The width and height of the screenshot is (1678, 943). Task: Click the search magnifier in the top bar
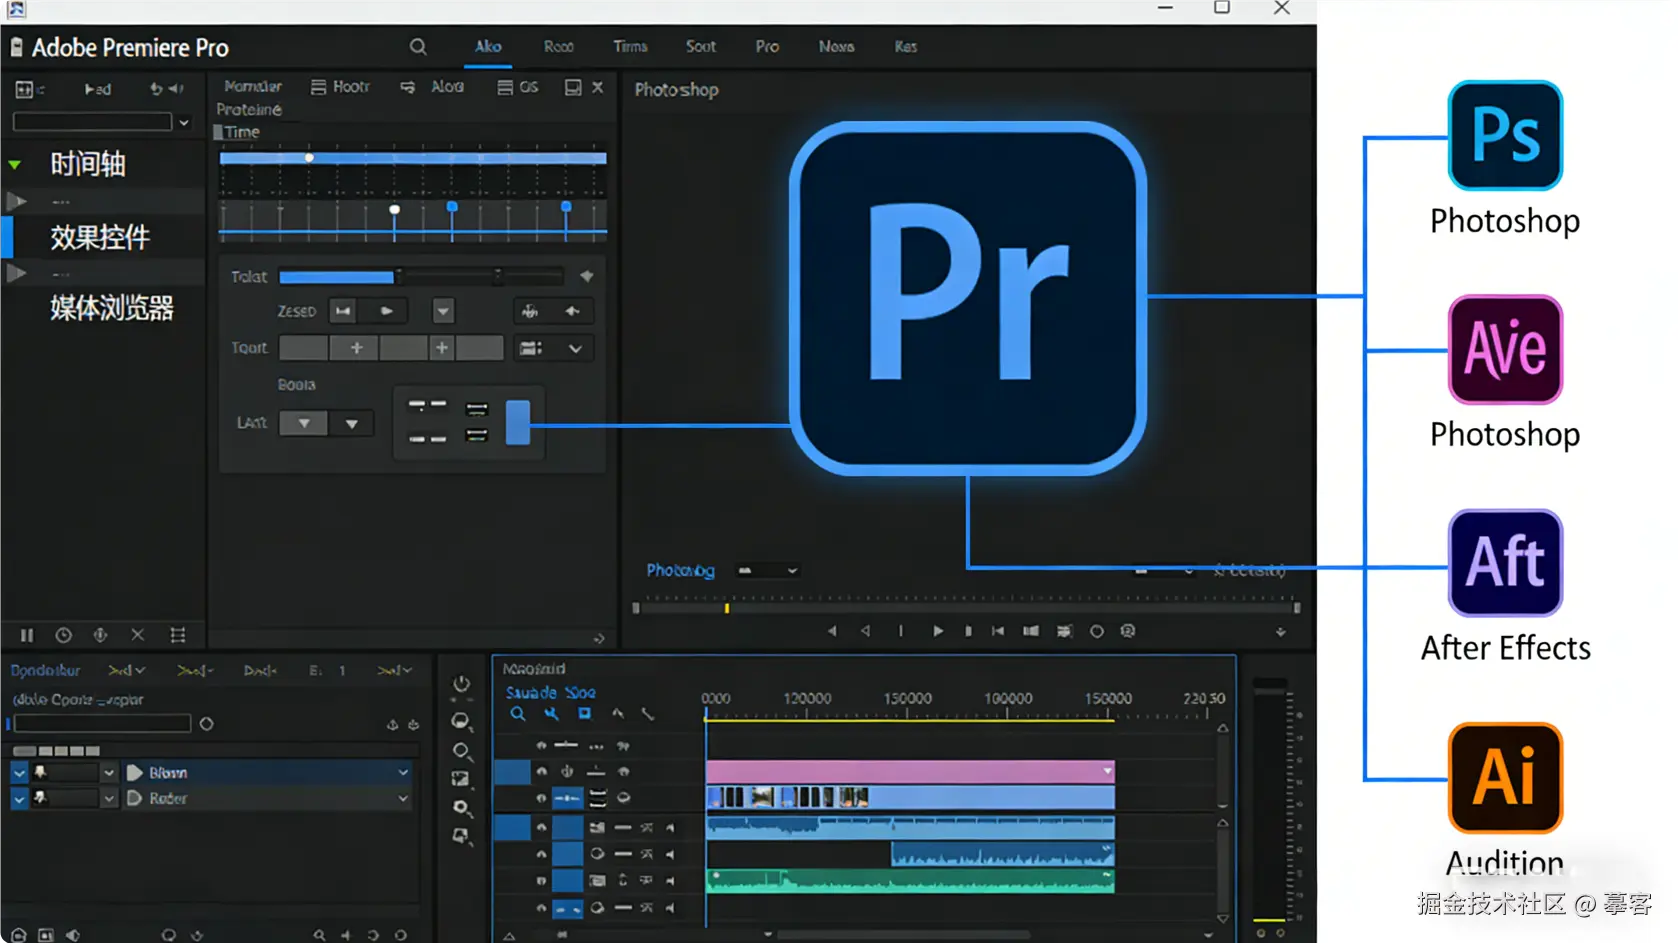click(x=418, y=47)
